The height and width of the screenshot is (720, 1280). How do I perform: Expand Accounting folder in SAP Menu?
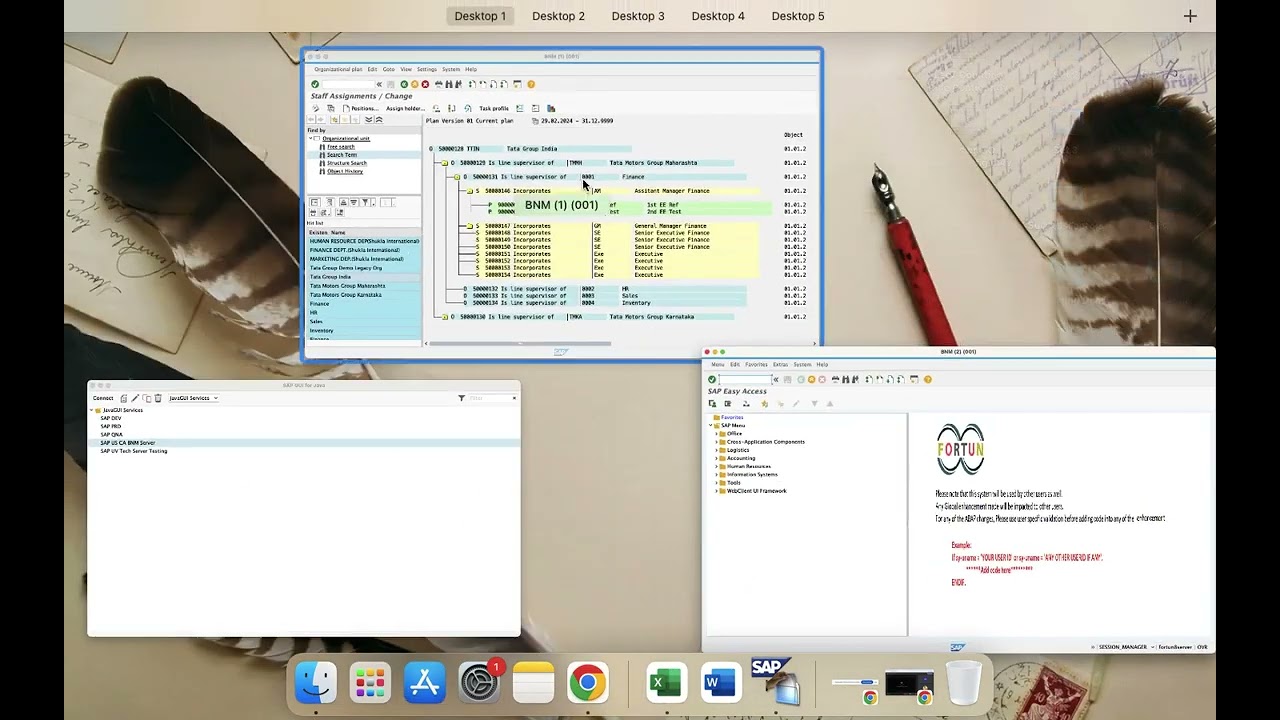click(716, 458)
